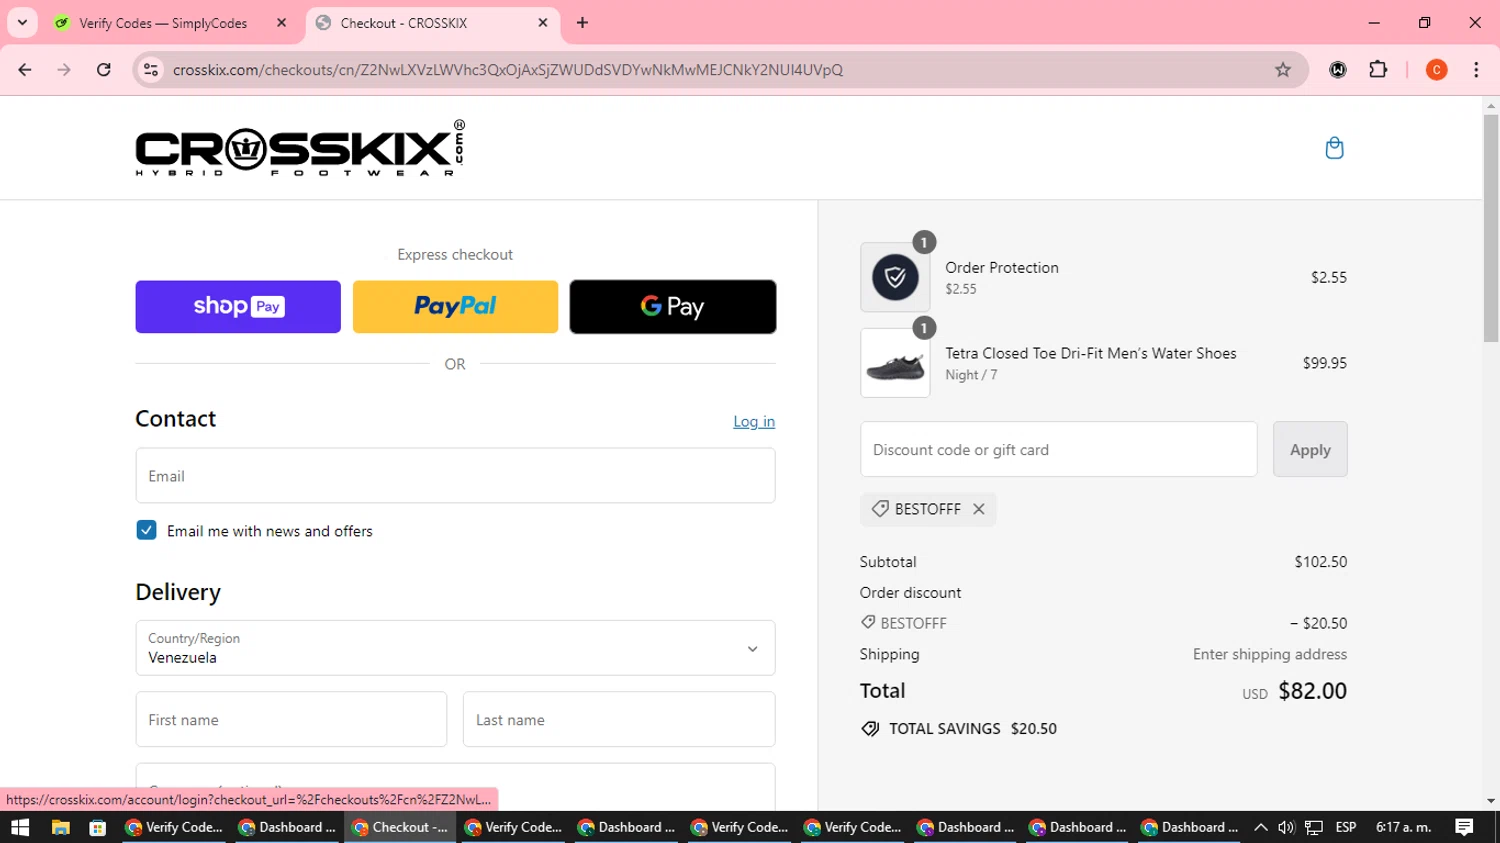Open the volume control in tray
This screenshot has width=1500, height=843.
(x=1286, y=827)
